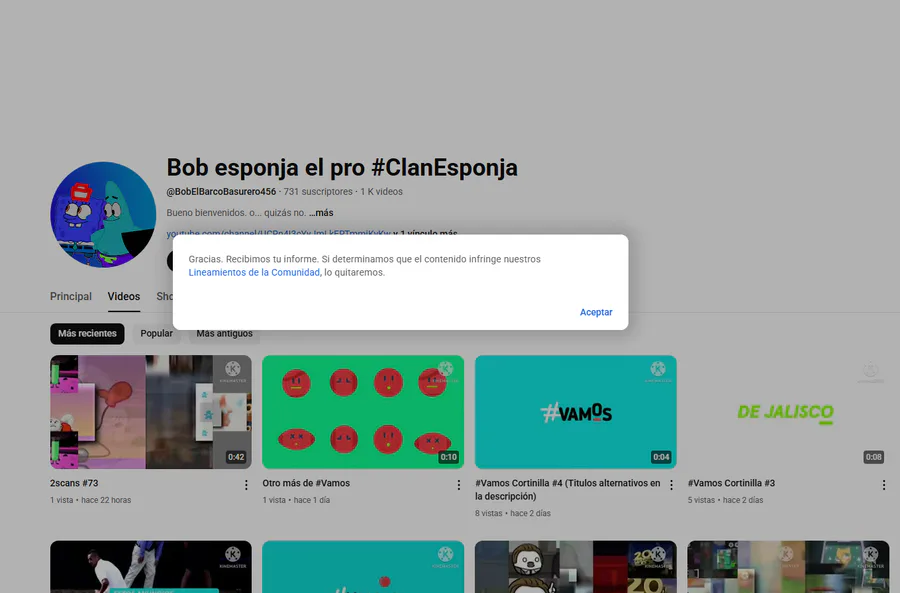Open options menu for 2scans #73
This screenshot has height=593, width=900.
coord(246,485)
